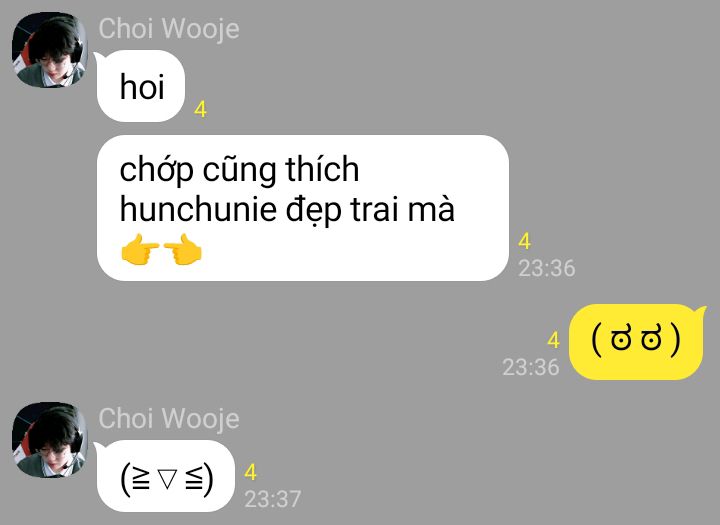The width and height of the screenshot is (720, 525).
Task: Click unread count 4 beside yellow bubble
Action: pyautogui.click(x=553, y=340)
